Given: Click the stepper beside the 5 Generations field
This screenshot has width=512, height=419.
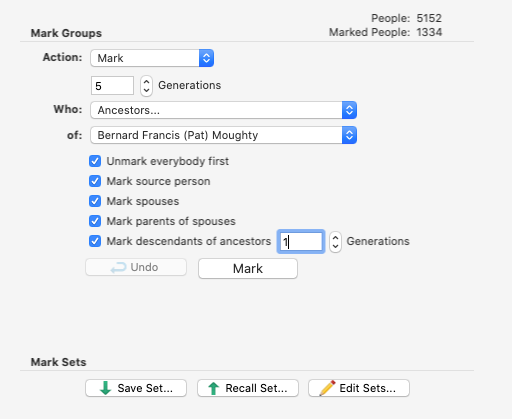Looking at the screenshot, I should pos(146,86).
